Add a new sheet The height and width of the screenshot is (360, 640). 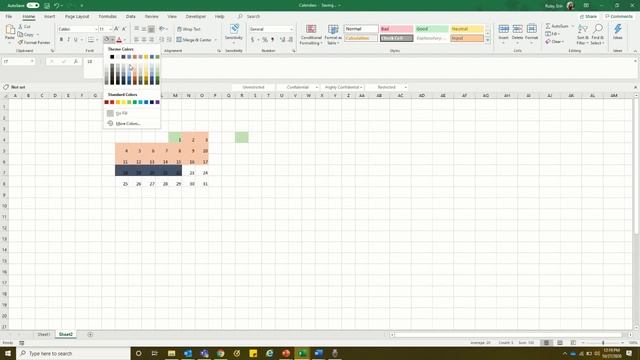pyautogui.click(x=90, y=334)
